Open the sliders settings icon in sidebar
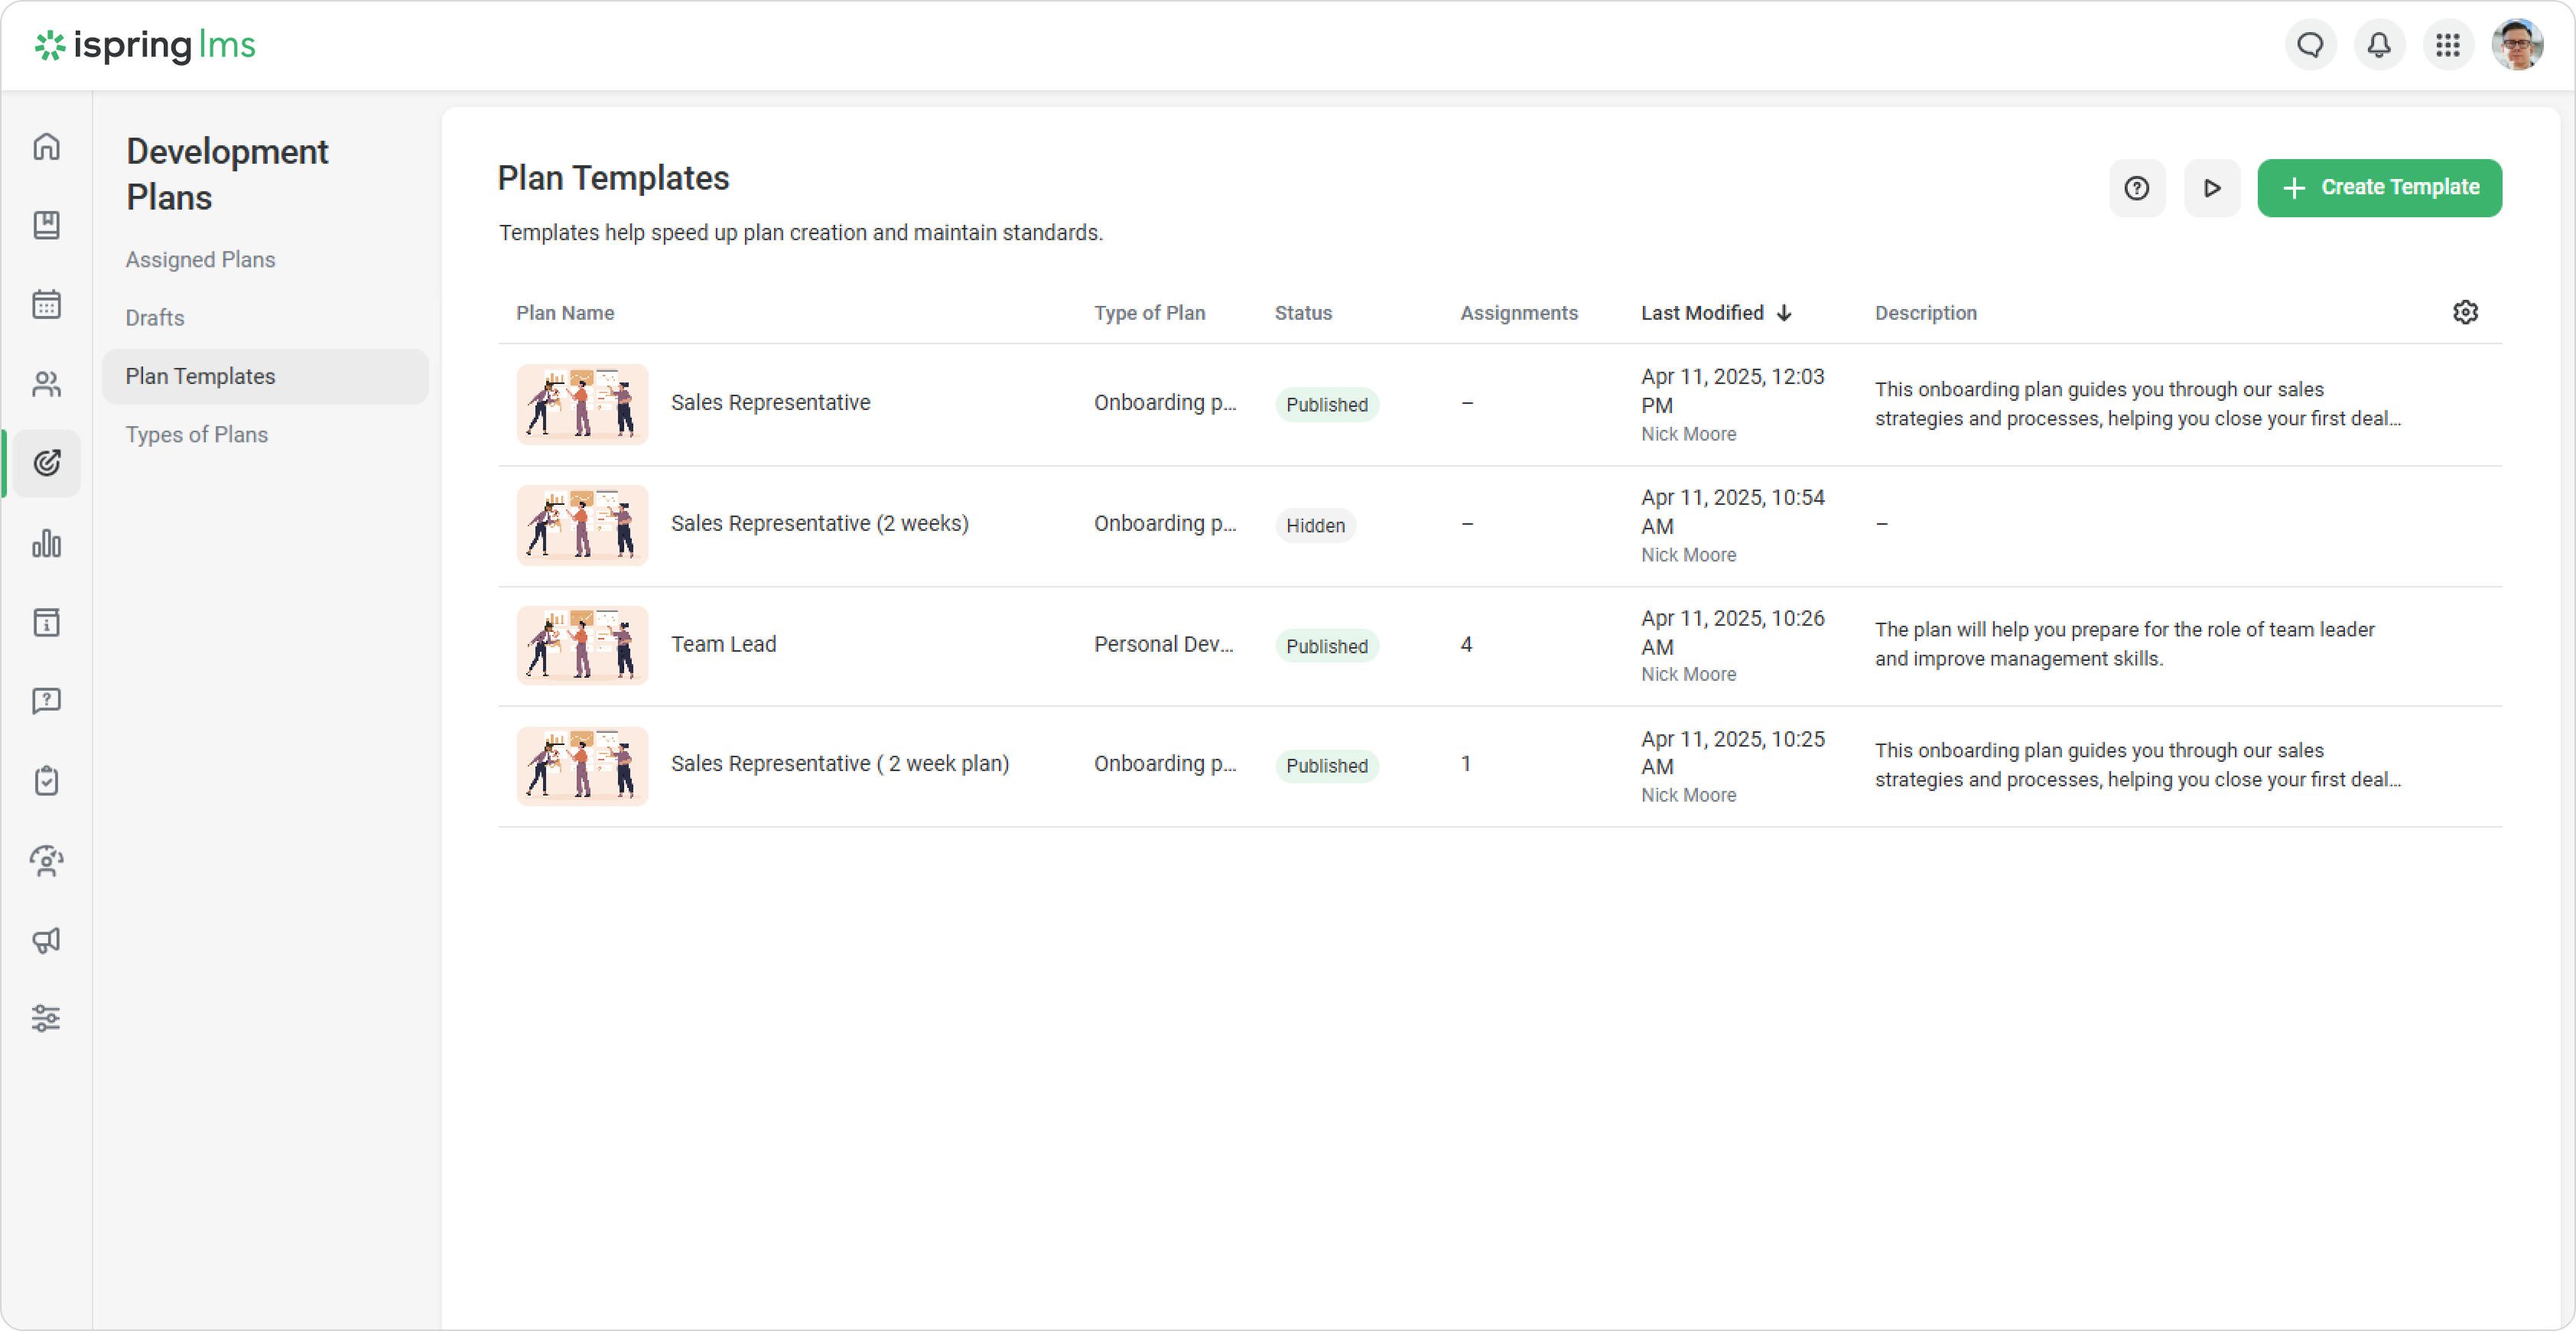This screenshot has height=1331, width=2576. pyautogui.click(x=46, y=1018)
